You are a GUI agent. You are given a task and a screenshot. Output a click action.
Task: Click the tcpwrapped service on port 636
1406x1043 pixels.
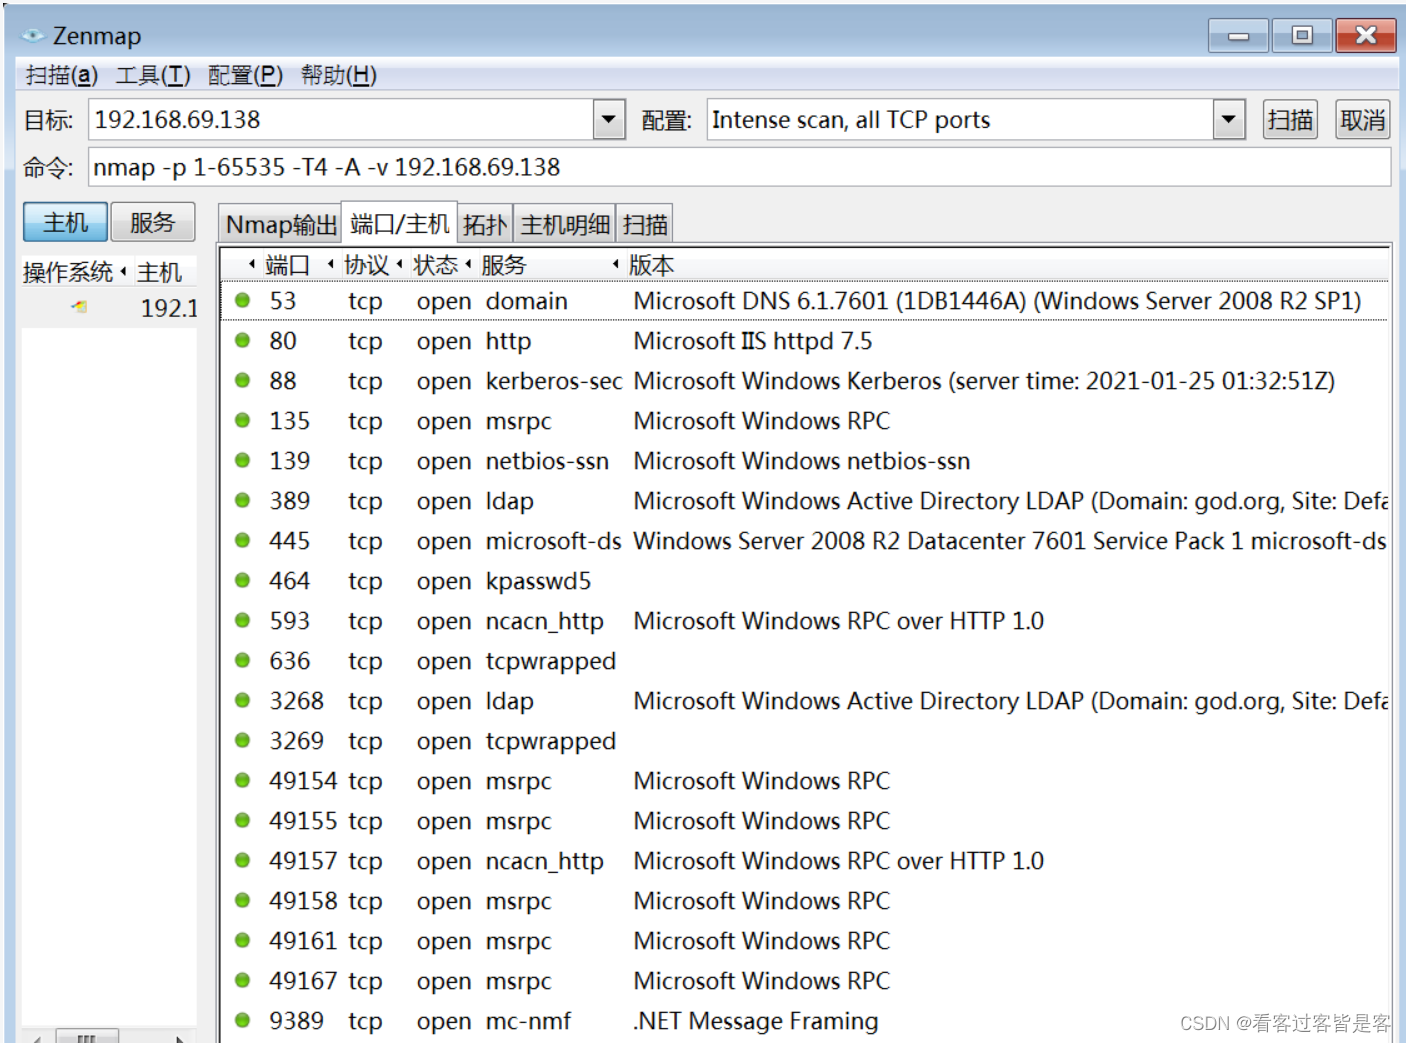click(551, 661)
